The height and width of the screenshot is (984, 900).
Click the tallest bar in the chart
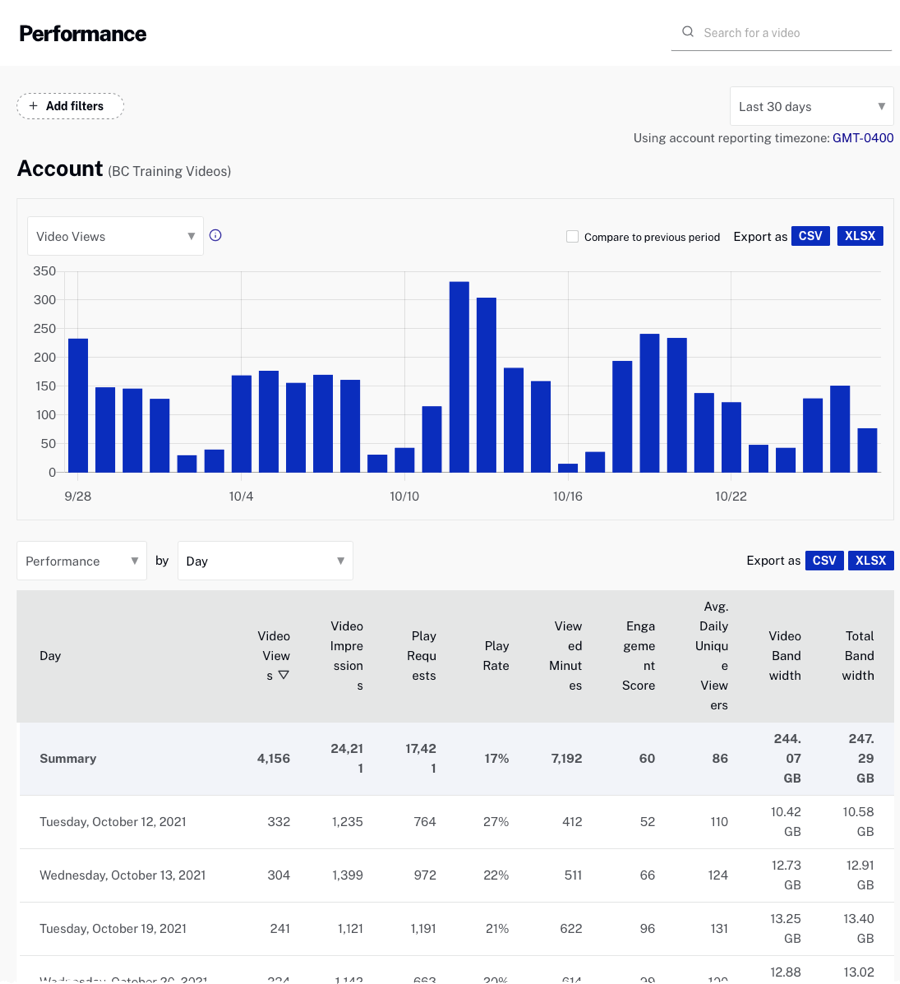click(459, 377)
